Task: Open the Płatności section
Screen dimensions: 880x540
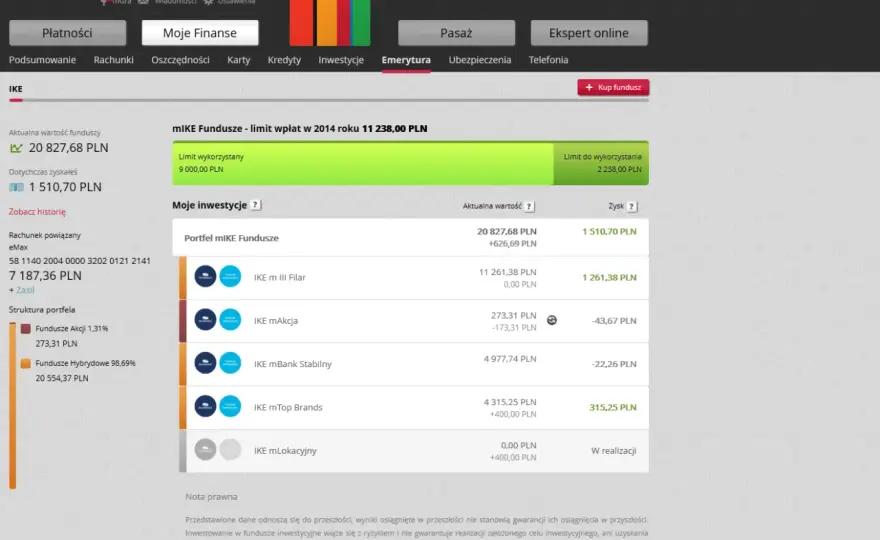Action: tap(67, 33)
